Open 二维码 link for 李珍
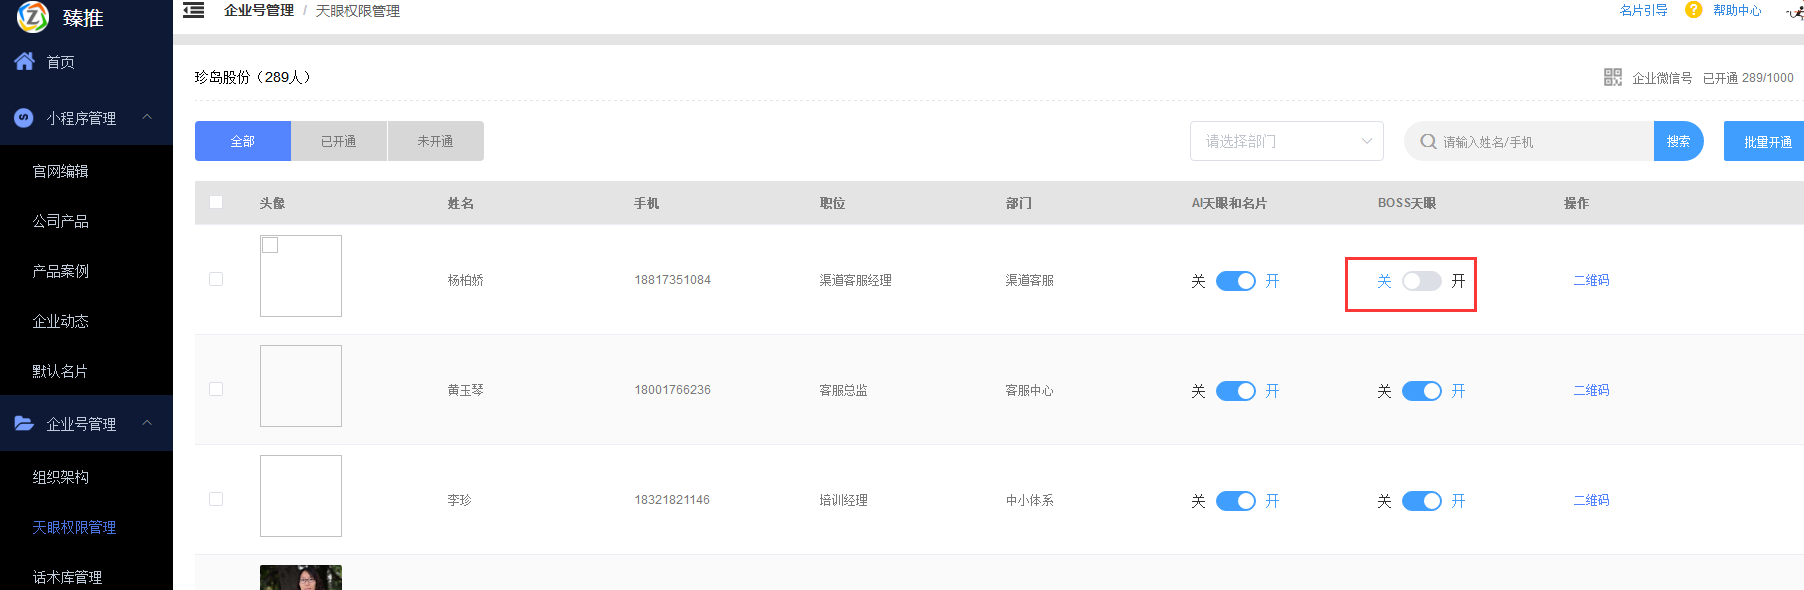1804x590 pixels. [1590, 500]
